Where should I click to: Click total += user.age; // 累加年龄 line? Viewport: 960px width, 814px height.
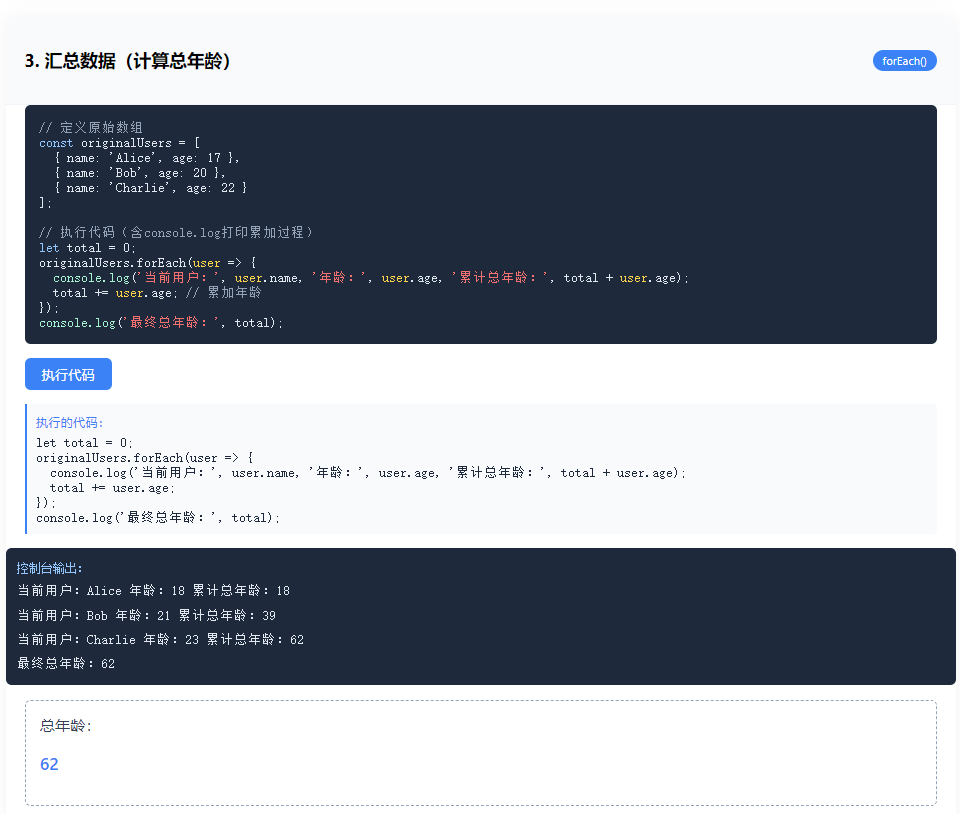(157, 293)
